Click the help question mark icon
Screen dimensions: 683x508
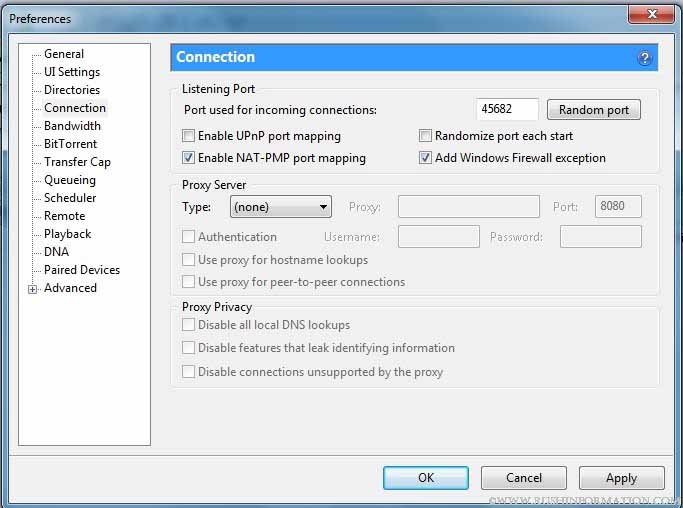(x=645, y=58)
